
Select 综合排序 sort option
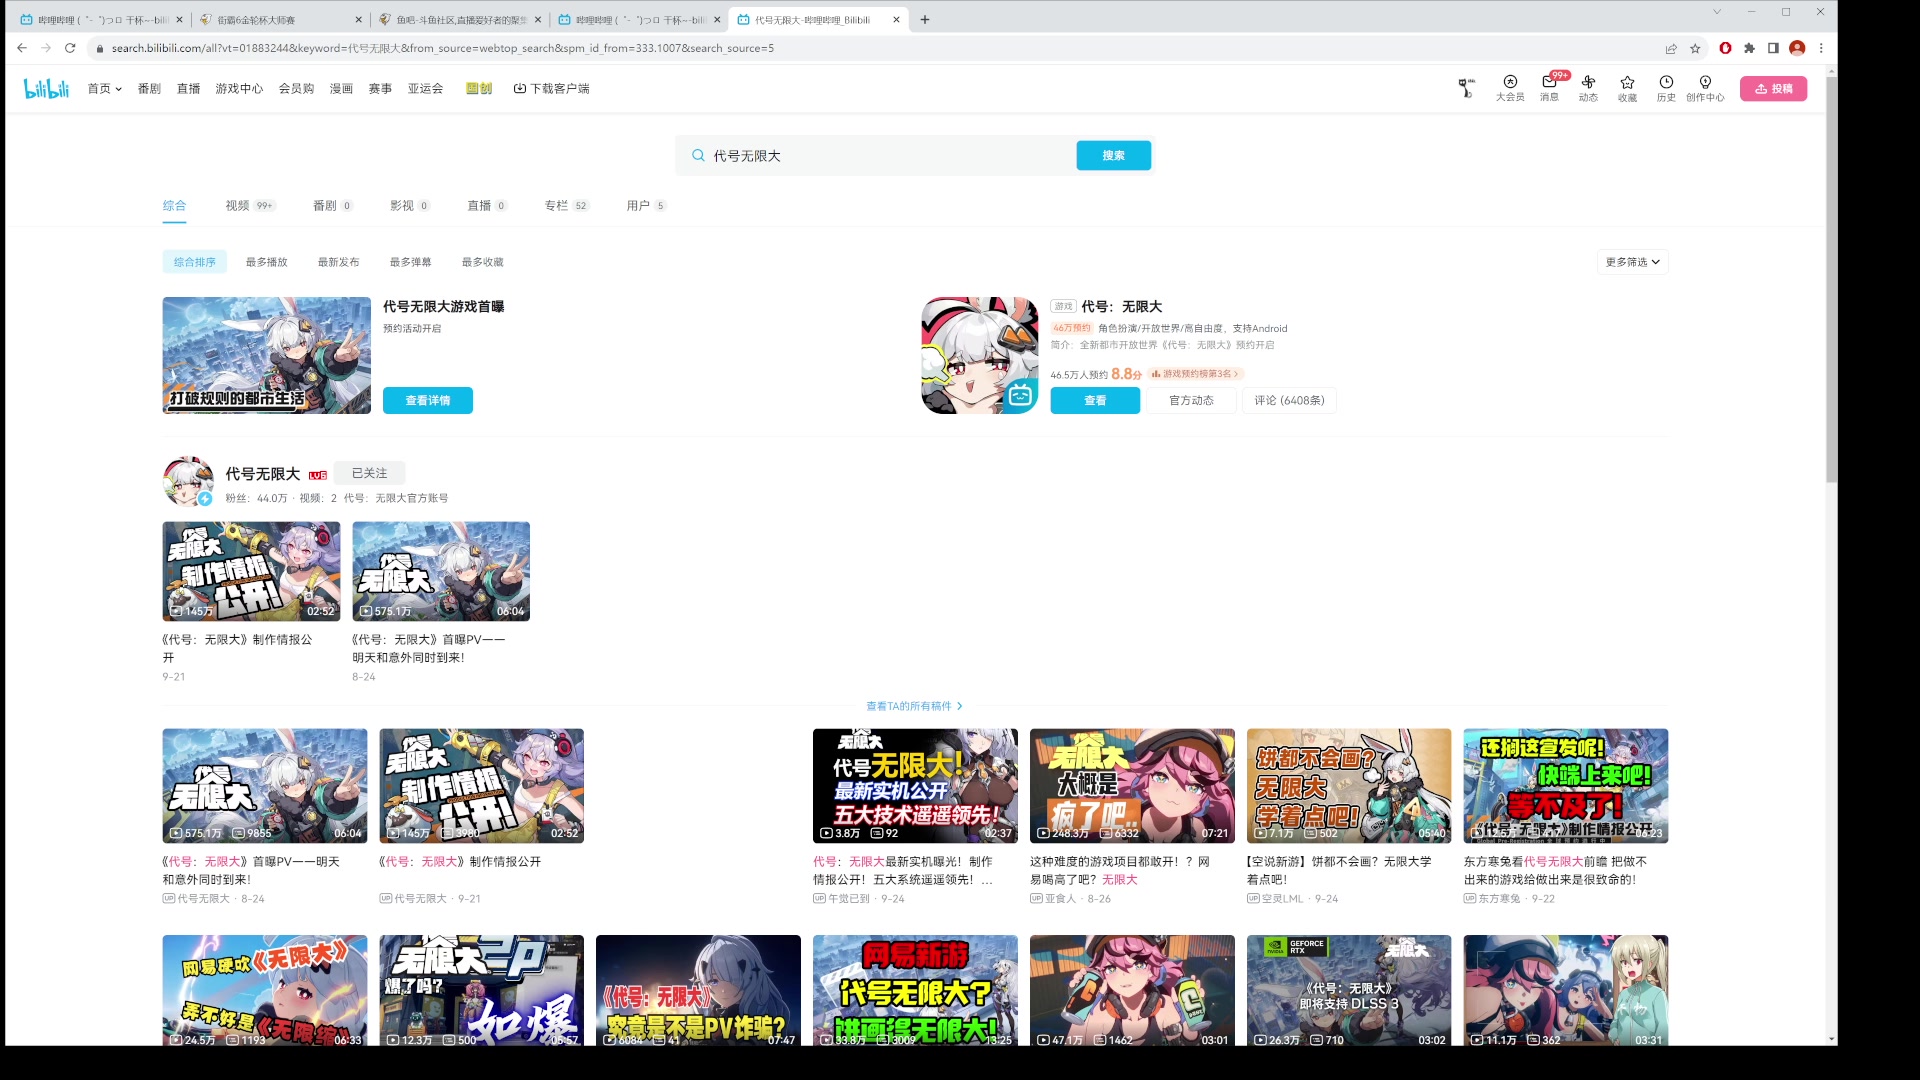point(195,262)
